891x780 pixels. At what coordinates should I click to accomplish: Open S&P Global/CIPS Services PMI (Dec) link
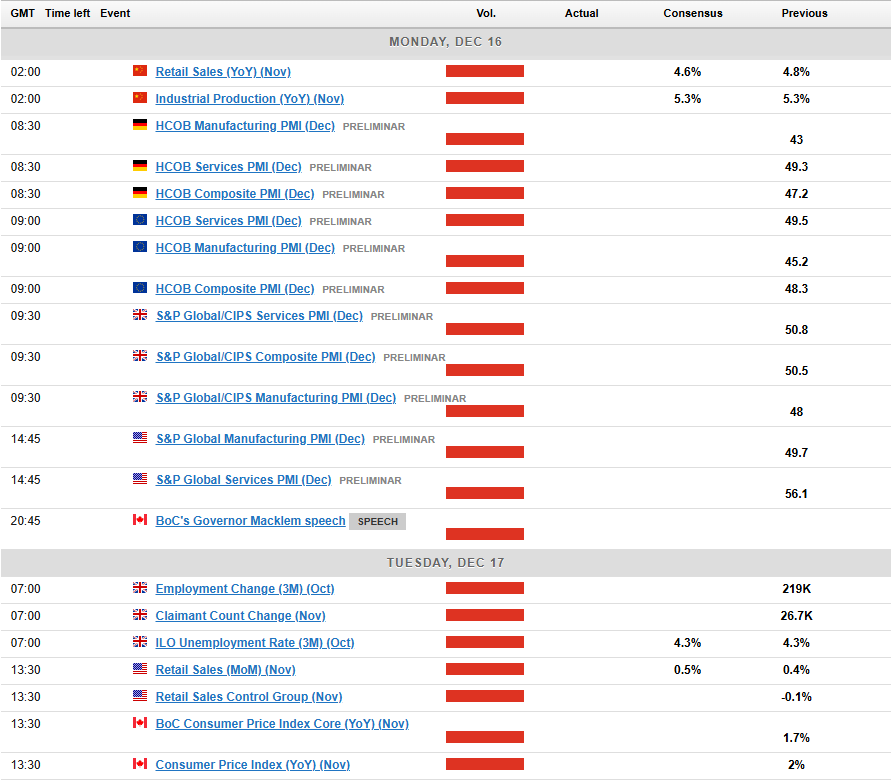[259, 316]
